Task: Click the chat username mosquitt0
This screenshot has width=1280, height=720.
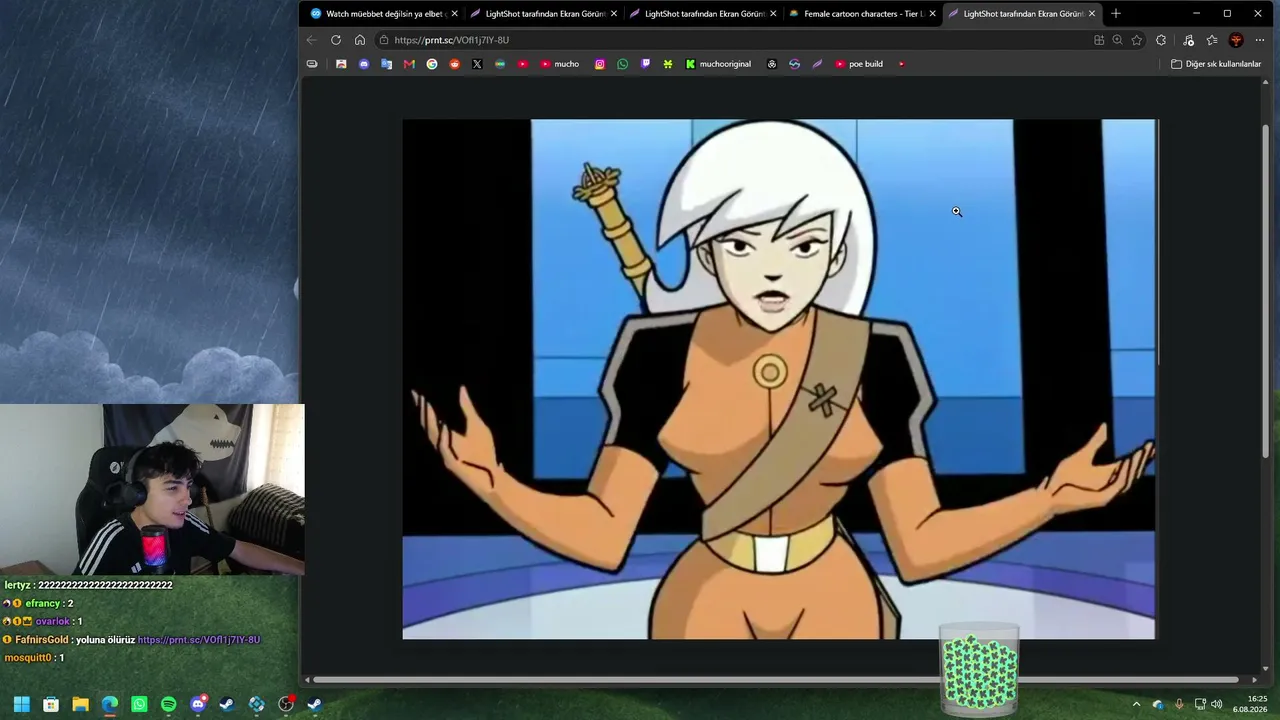Action: click(28, 658)
